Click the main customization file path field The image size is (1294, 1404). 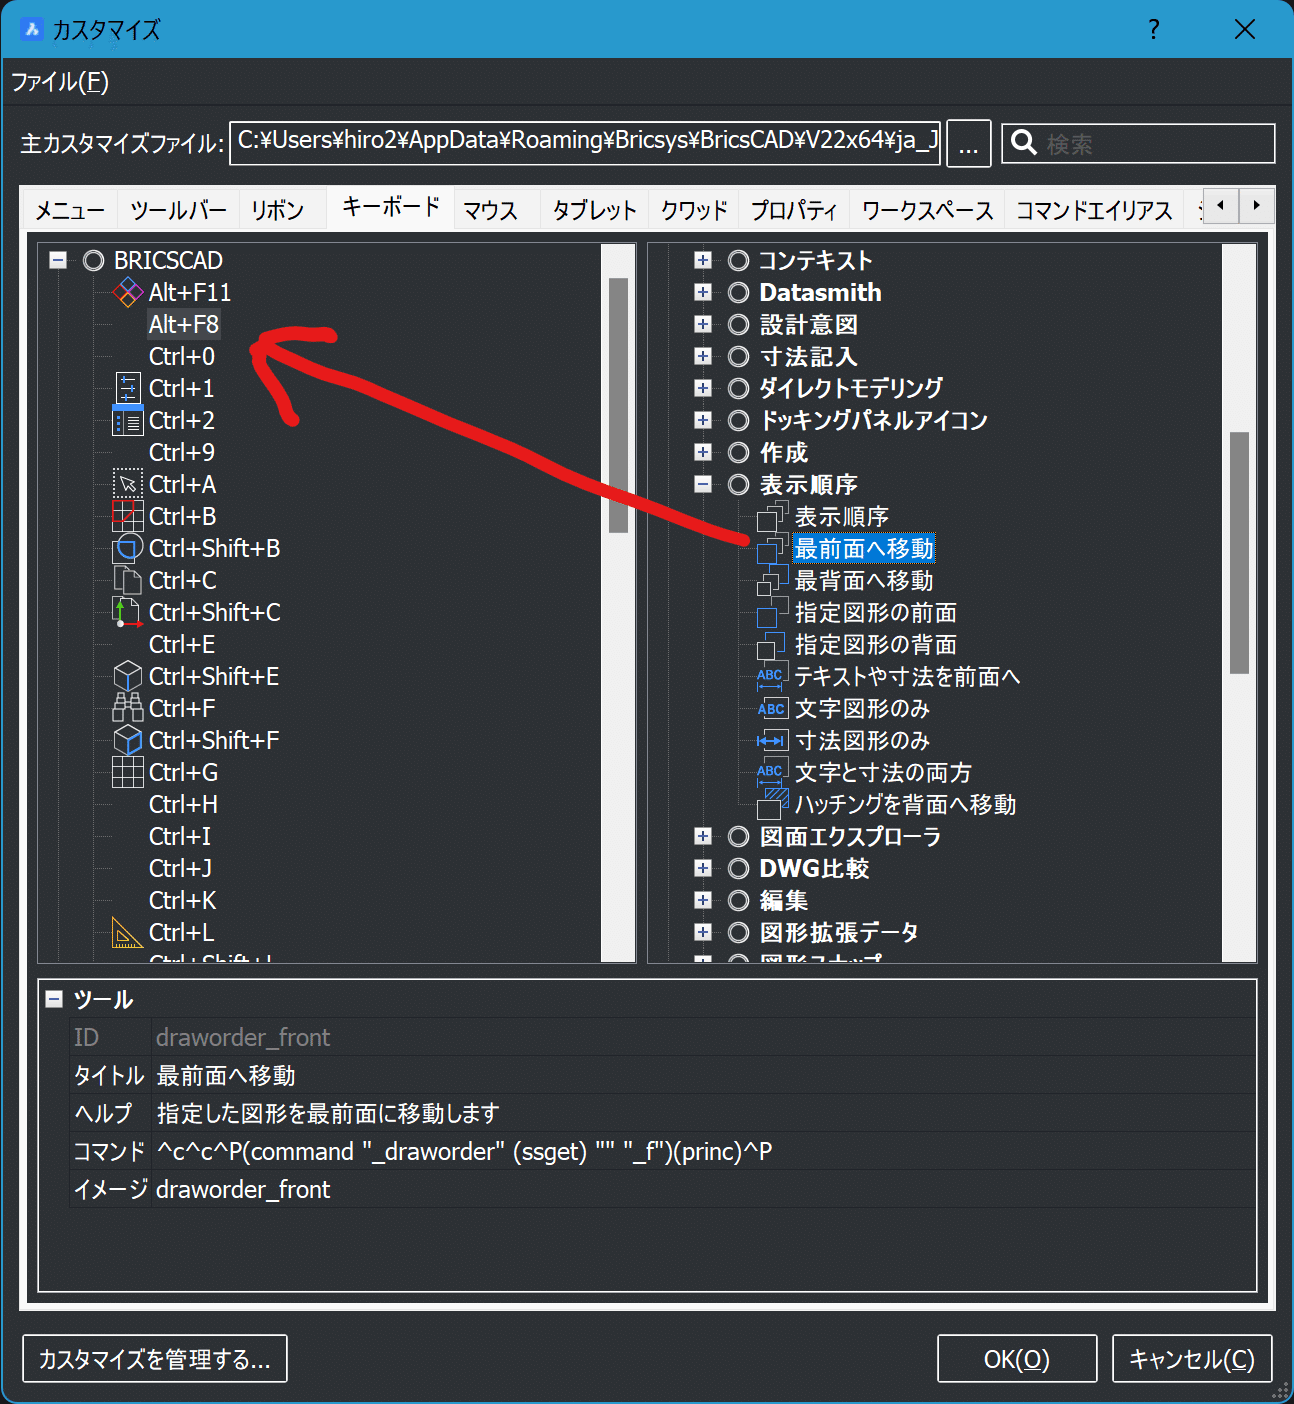585,143
